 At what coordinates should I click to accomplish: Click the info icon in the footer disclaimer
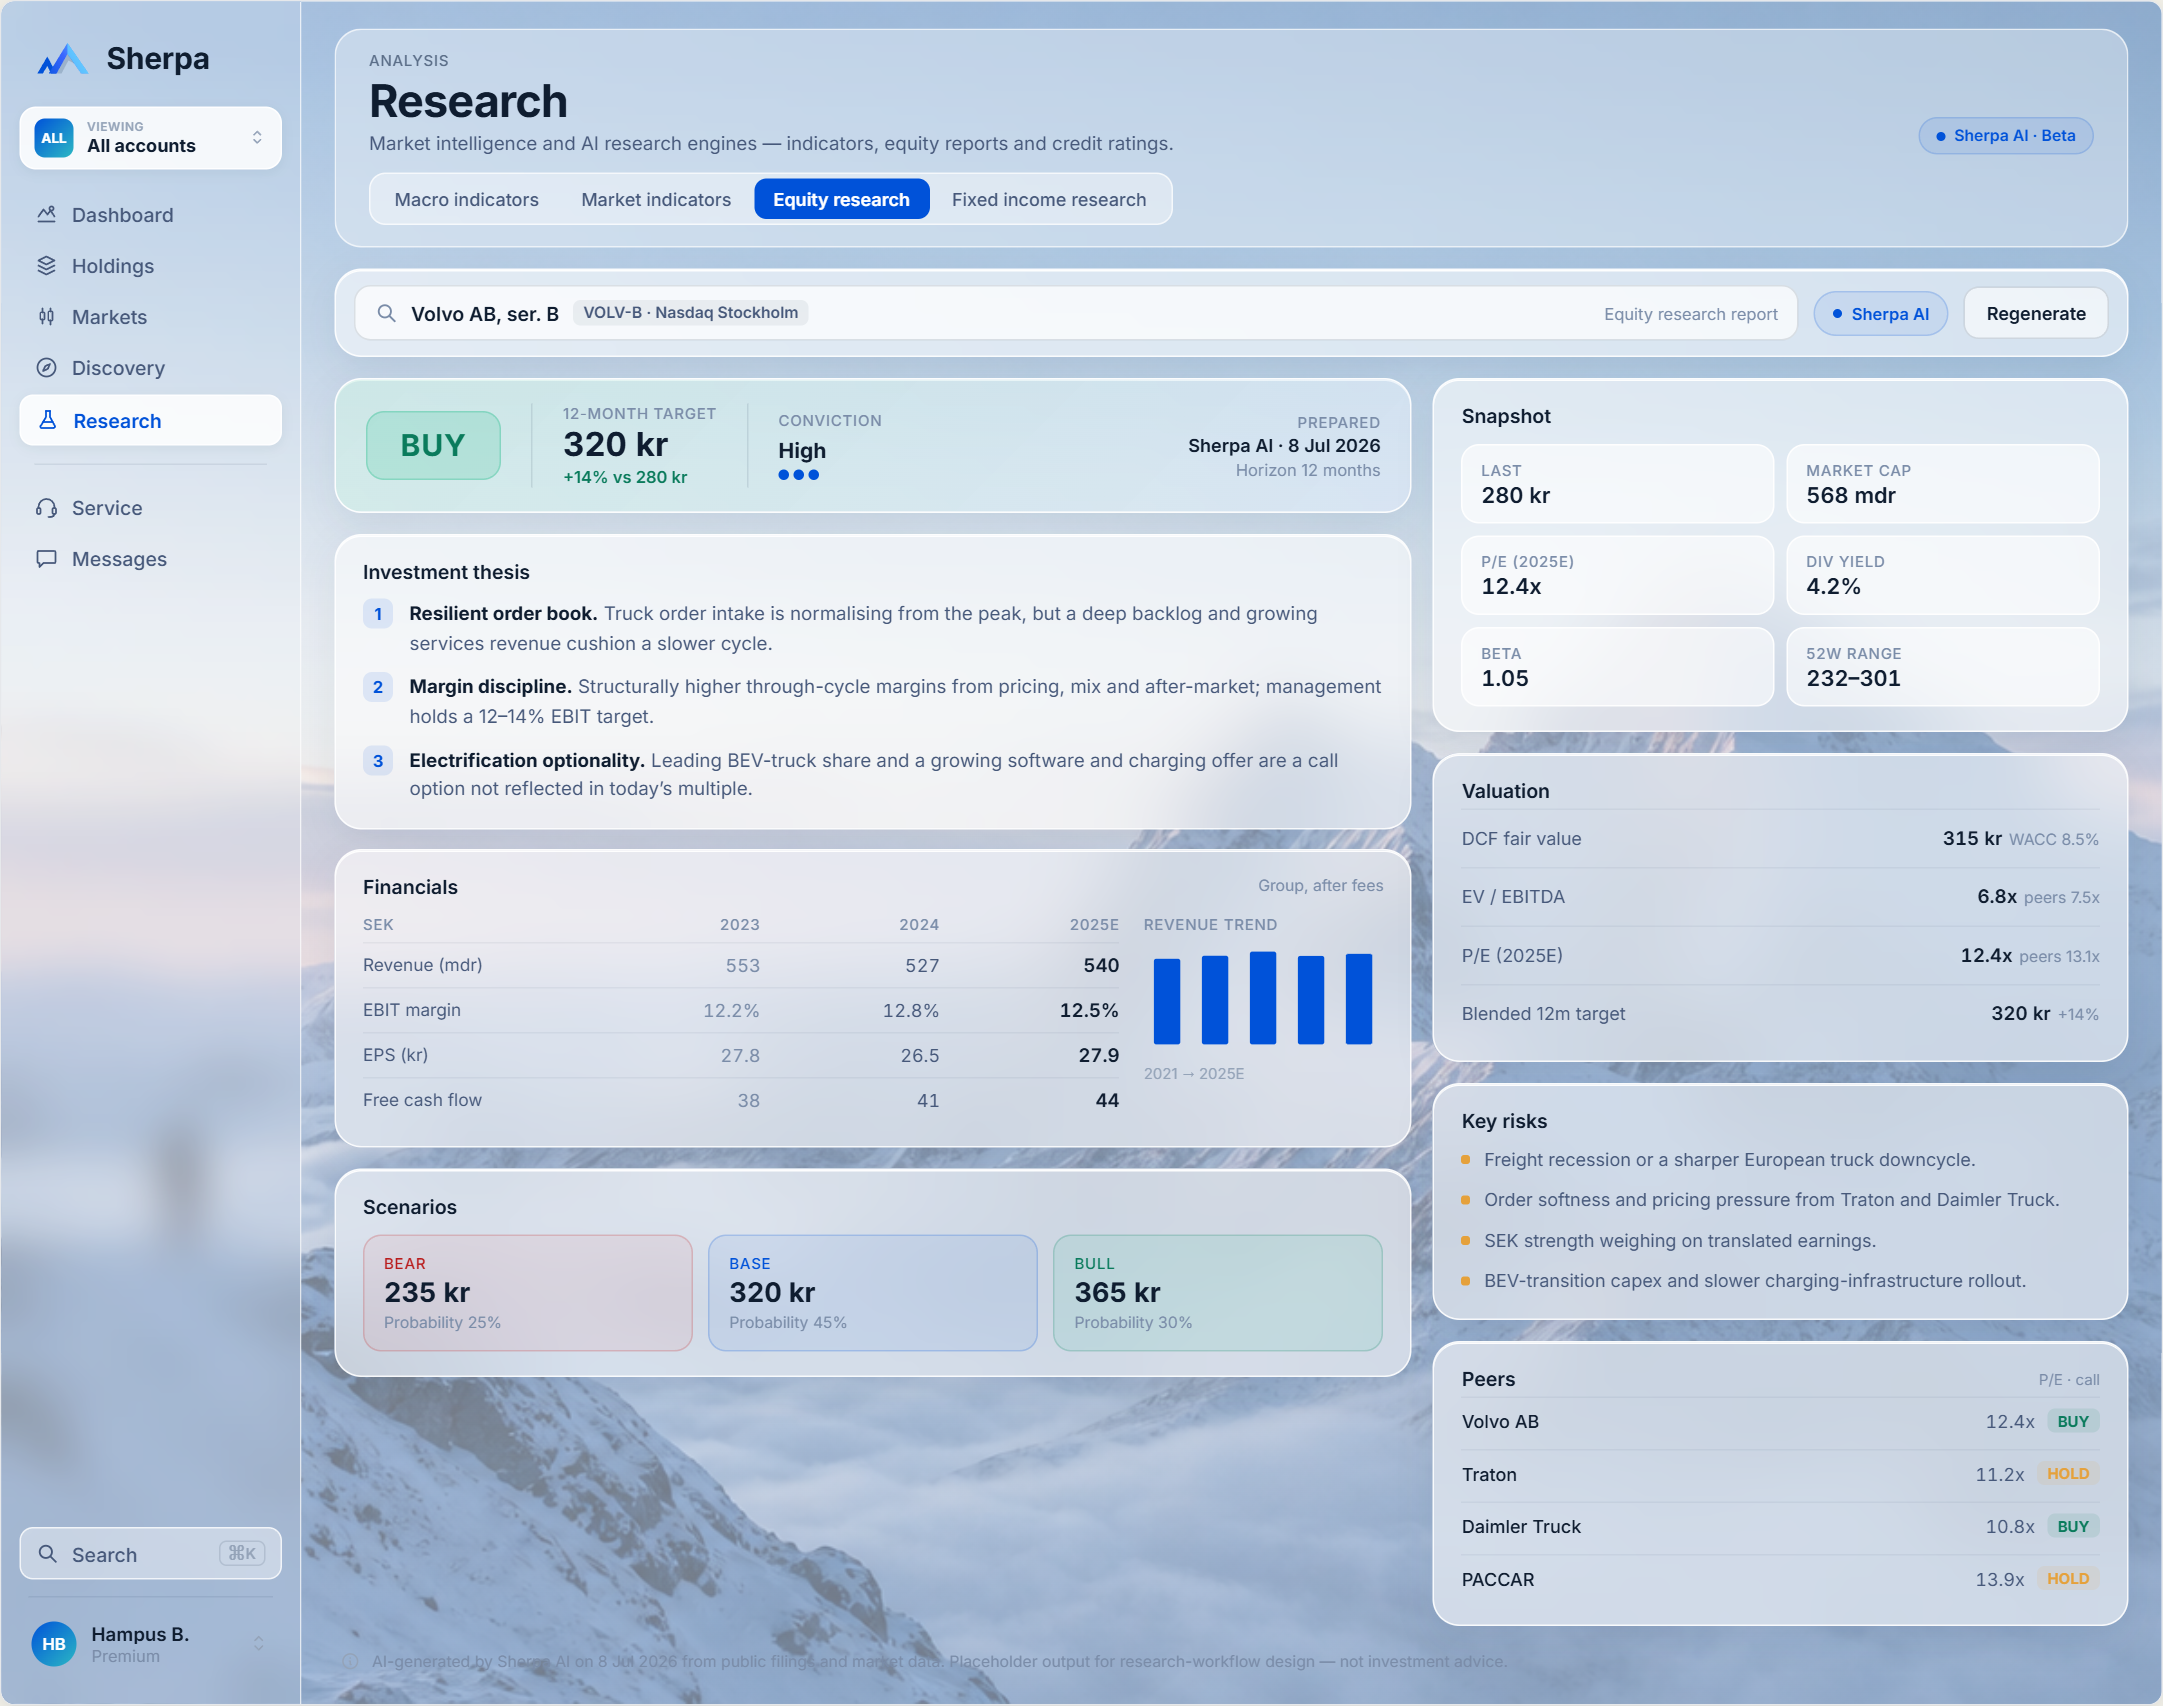point(350,1661)
